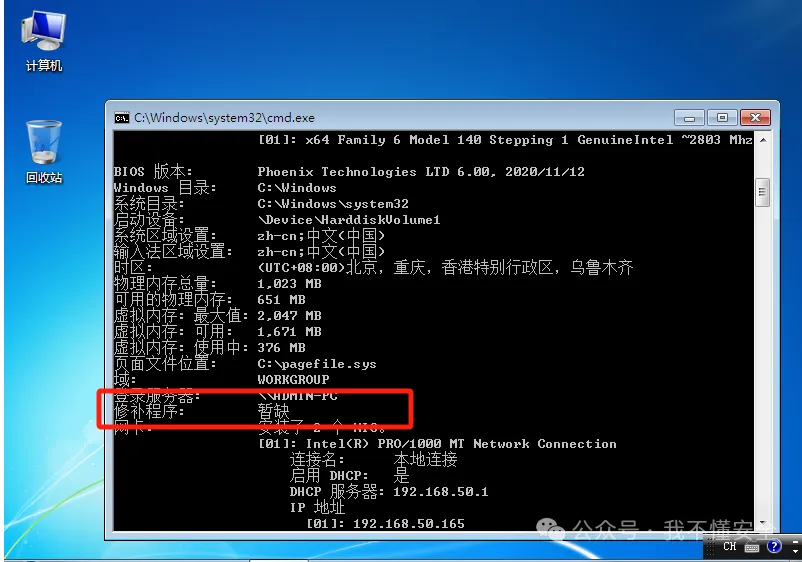The height and width of the screenshot is (562, 802).
Task: Click the '暂缺' hotfix value
Action: 274,411
